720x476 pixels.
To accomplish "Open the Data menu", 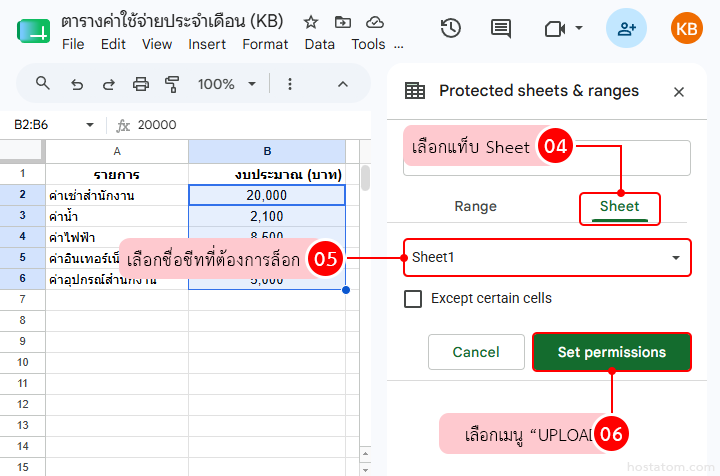I will coord(320,44).
